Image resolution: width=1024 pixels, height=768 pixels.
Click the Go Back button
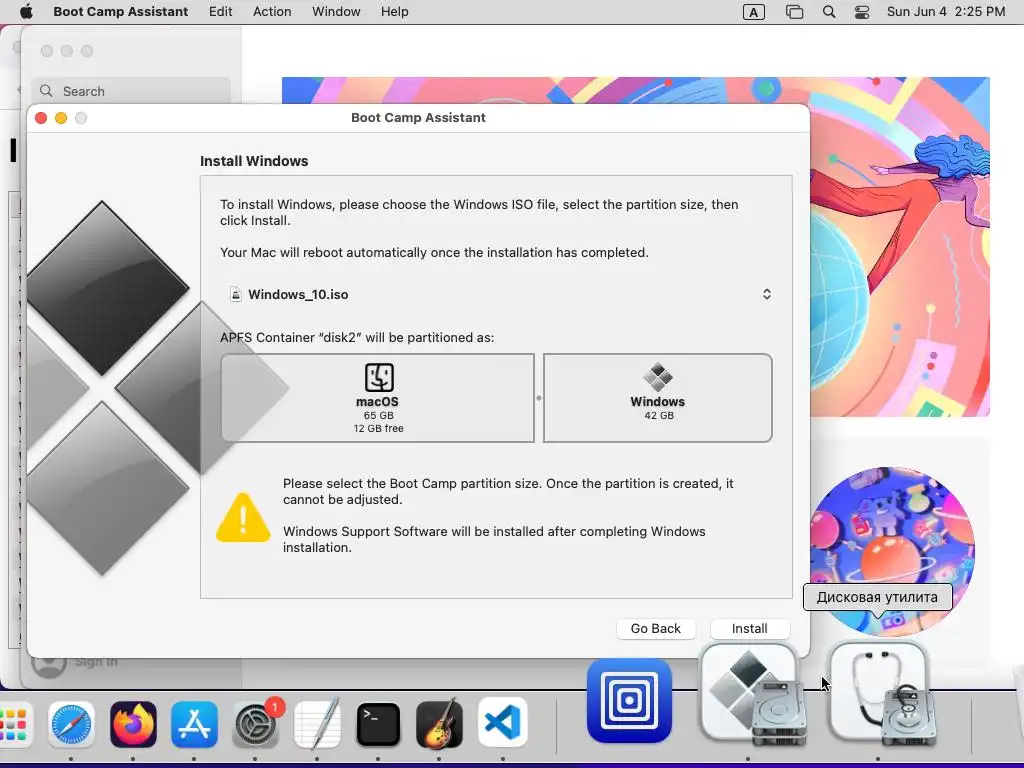(656, 628)
